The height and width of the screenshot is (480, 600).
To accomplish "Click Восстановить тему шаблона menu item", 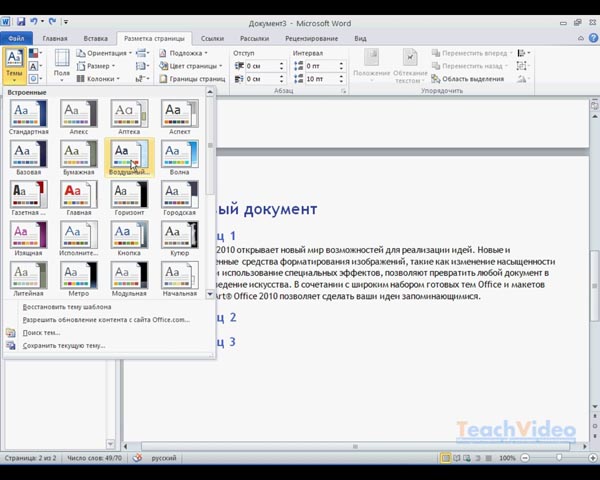I will [x=66, y=307].
